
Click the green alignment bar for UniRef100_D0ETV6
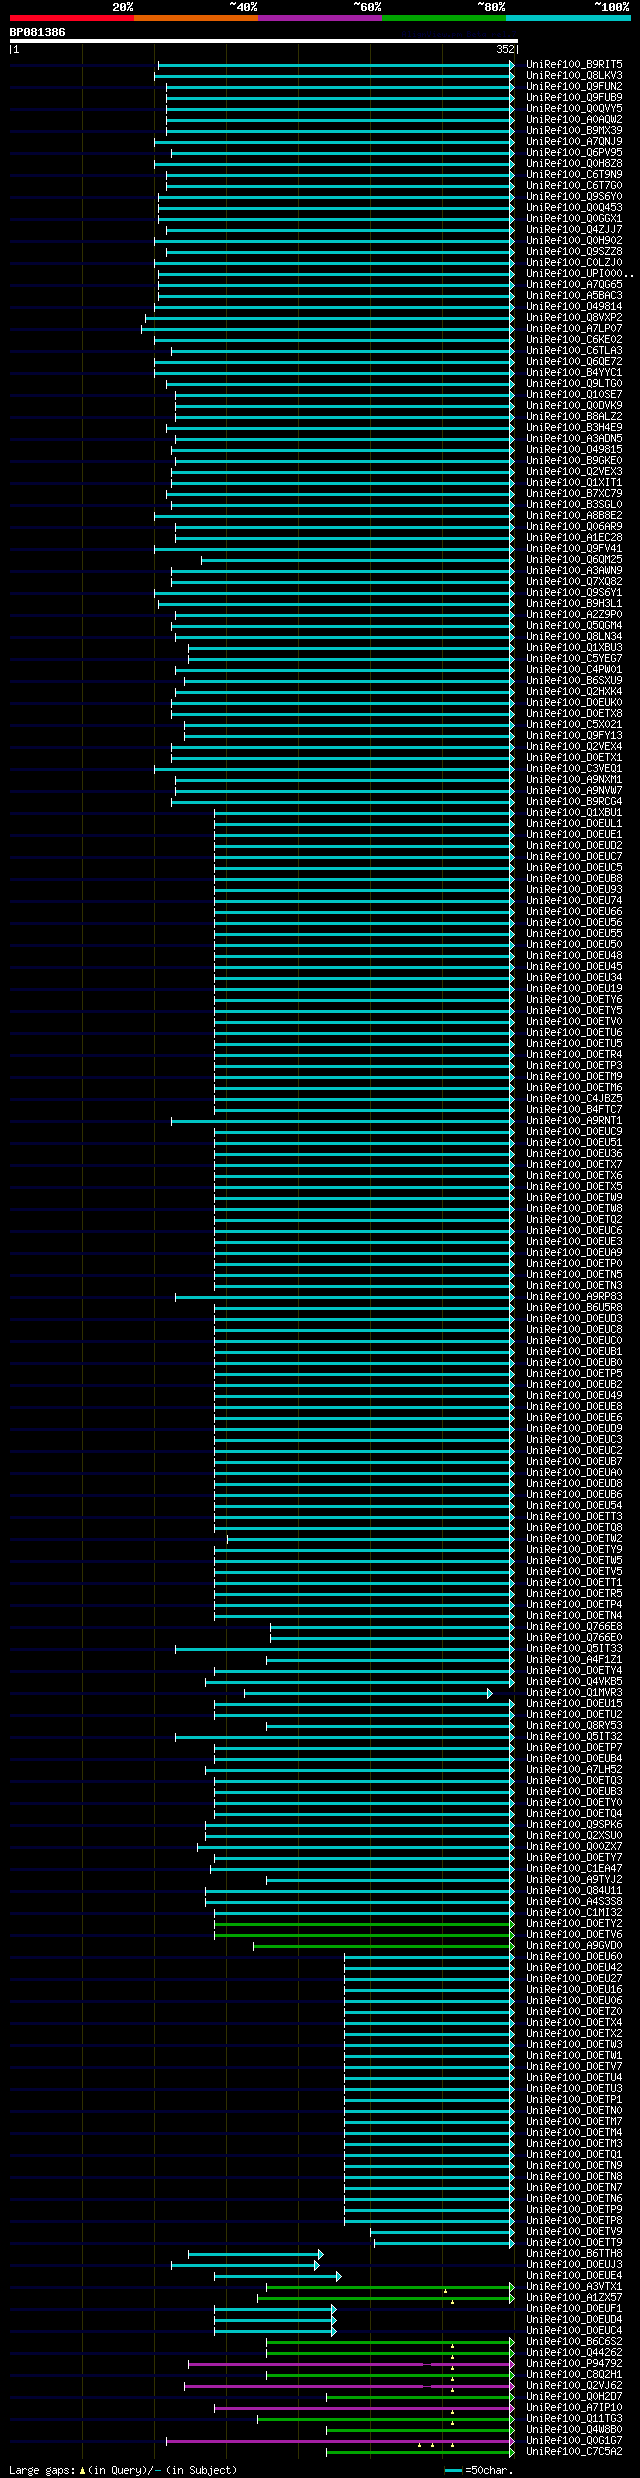tap(364, 1934)
